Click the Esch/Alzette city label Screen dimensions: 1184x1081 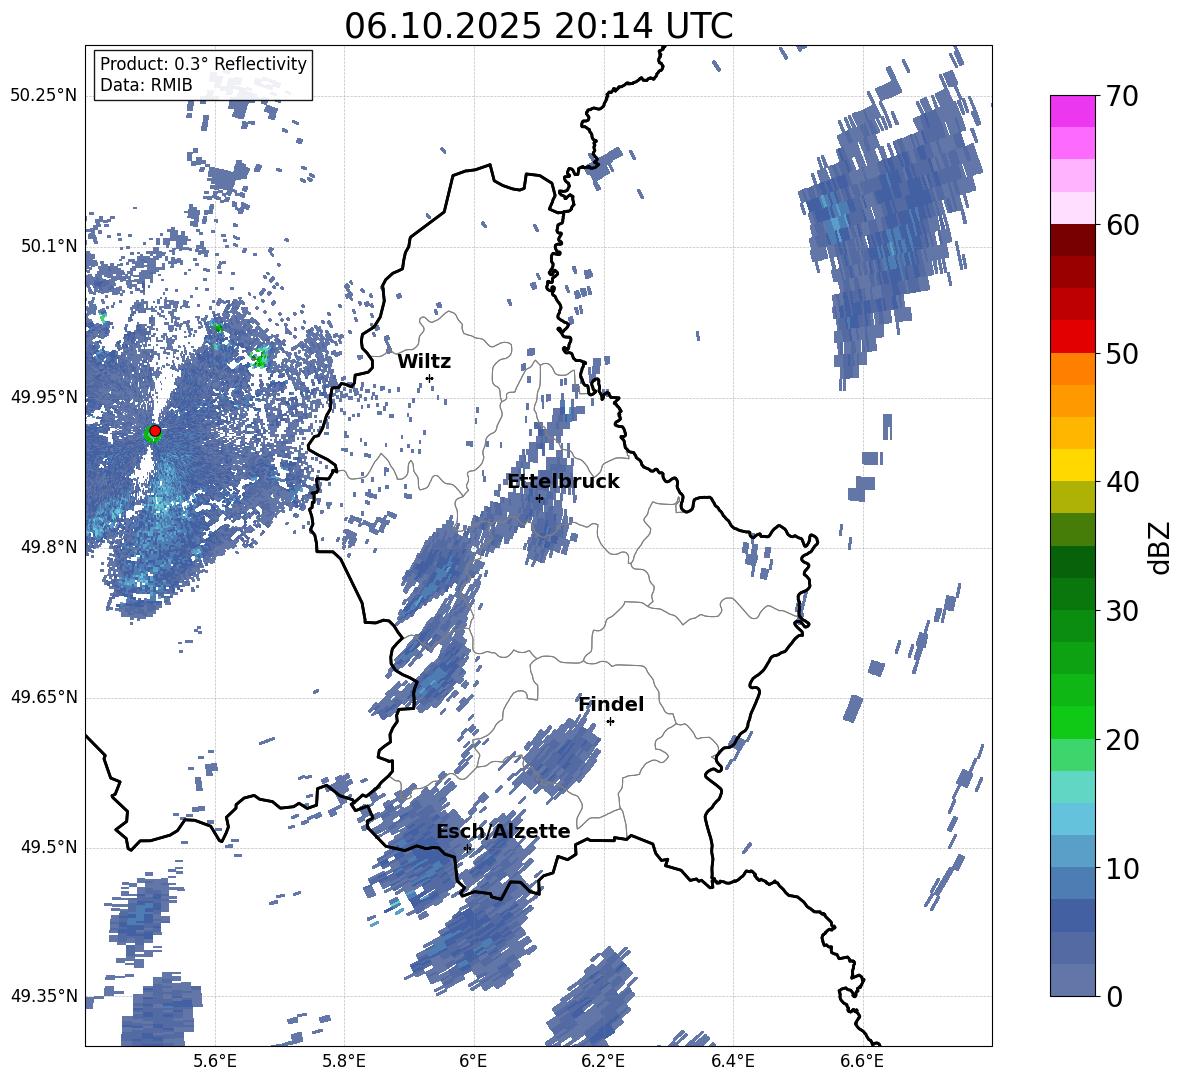pos(503,831)
